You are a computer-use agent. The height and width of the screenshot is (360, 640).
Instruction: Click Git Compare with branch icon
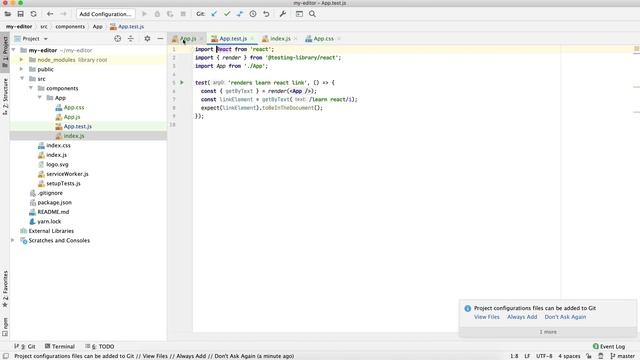pos(240,14)
